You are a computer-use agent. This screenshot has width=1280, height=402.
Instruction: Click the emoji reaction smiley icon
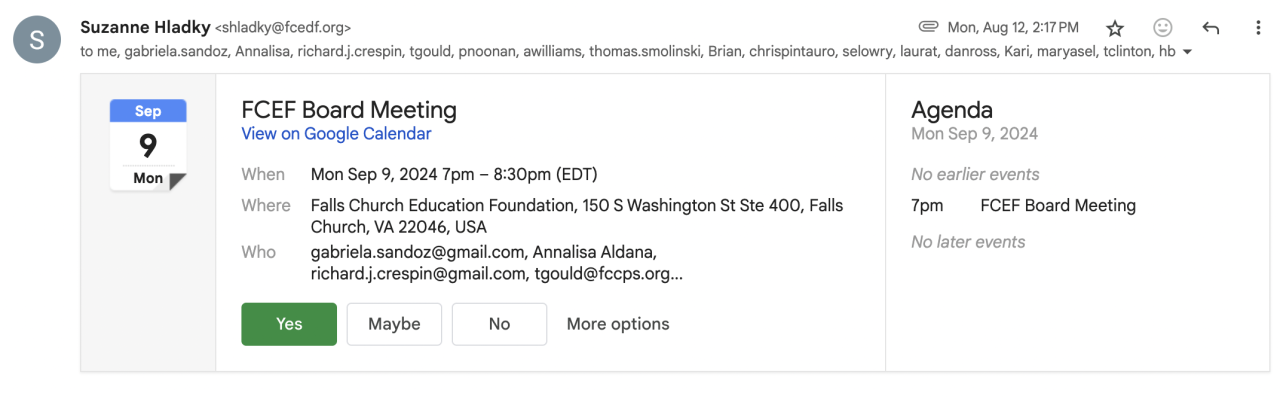click(1163, 28)
